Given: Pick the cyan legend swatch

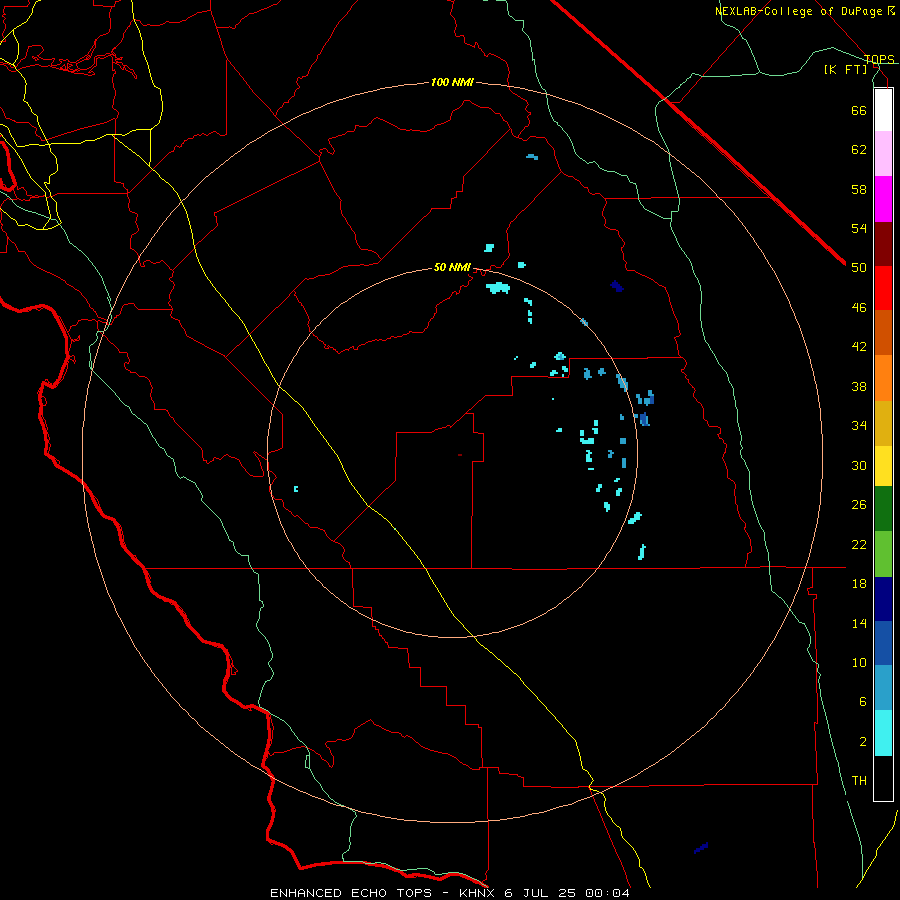Looking at the screenshot, I should coord(883,733).
